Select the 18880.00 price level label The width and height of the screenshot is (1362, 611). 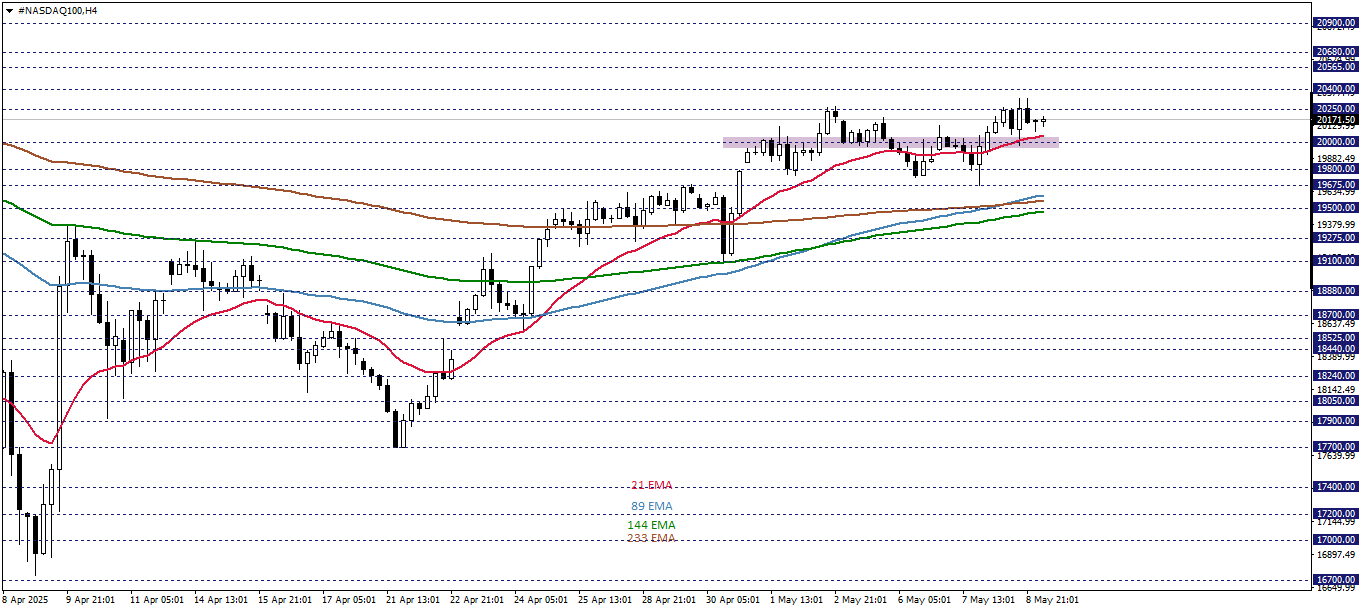(x=1337, y=291)
